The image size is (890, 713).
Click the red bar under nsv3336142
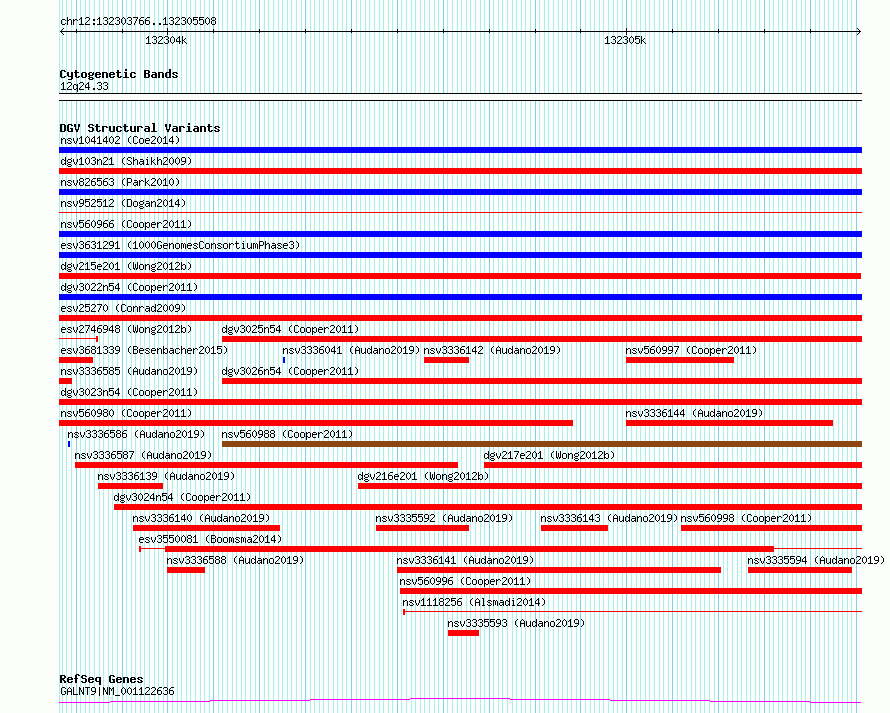pos(446,360)
